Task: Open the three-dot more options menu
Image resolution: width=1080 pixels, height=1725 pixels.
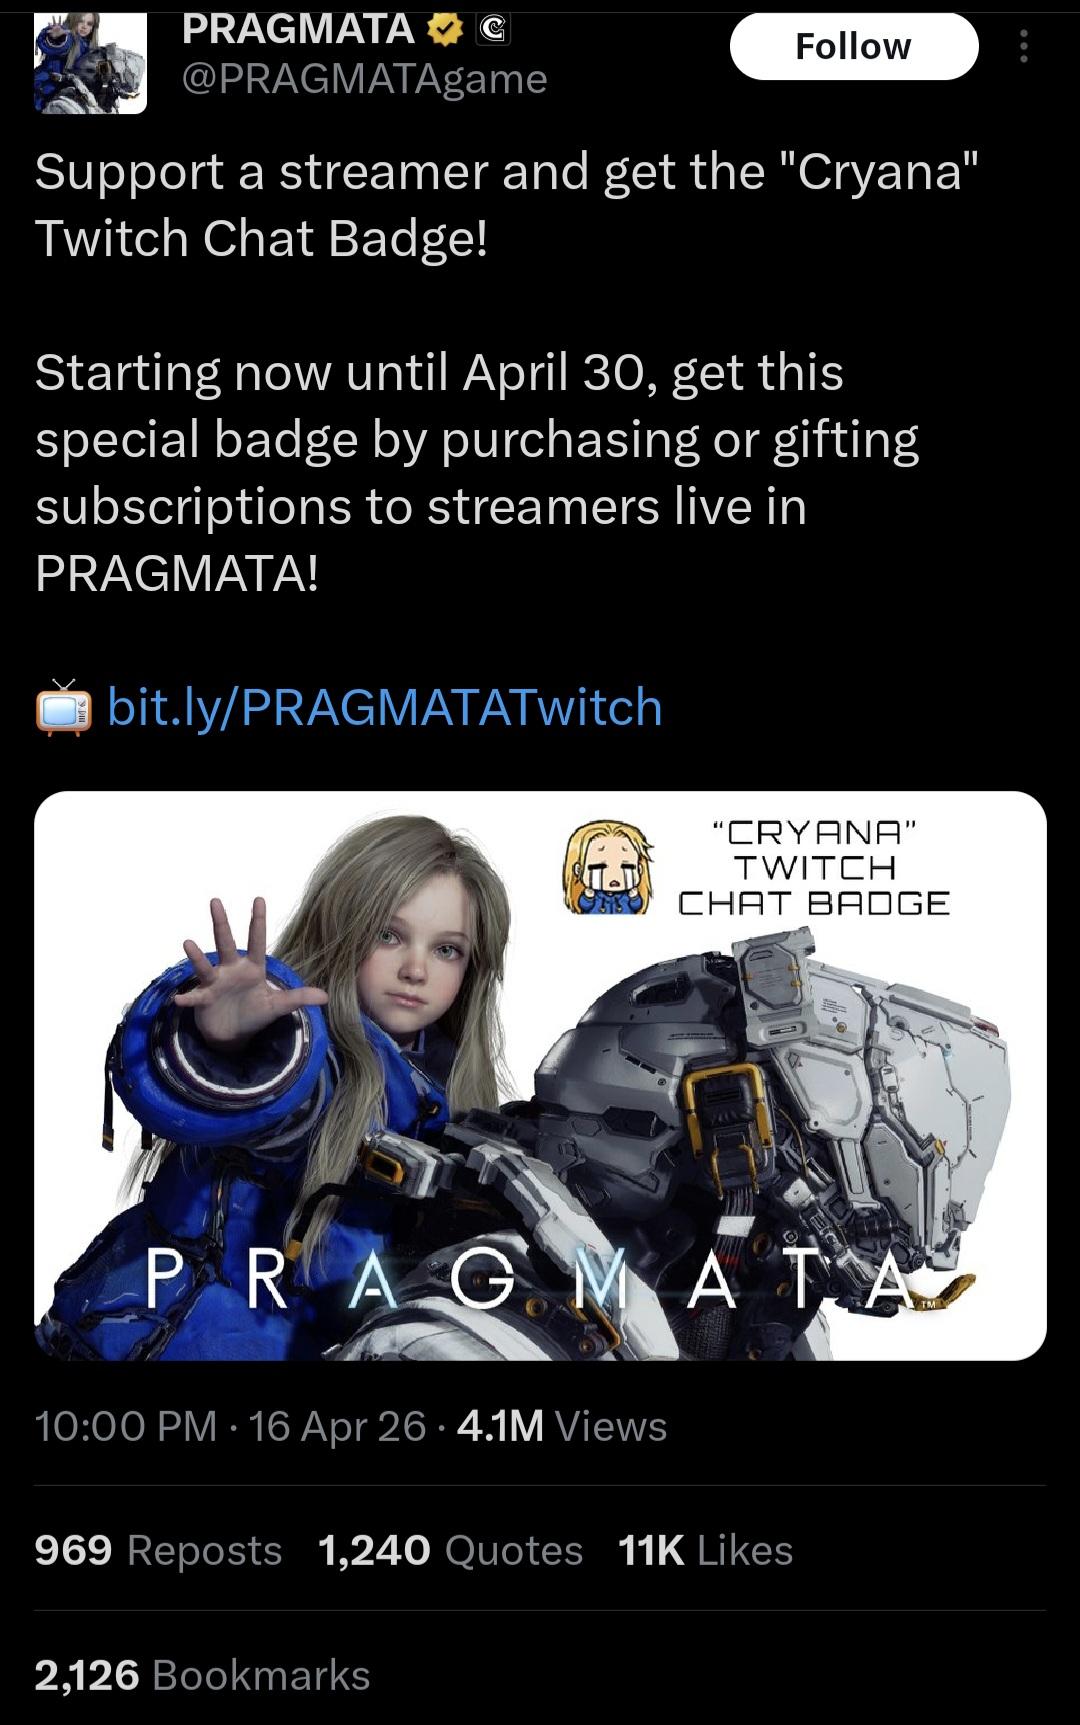Action: coord(1023,46)
